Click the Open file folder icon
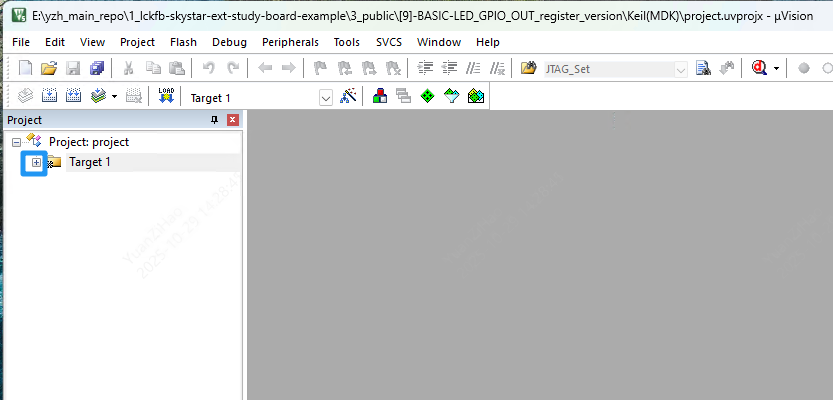The height and width of the screenshot is (400, 833). click(49, 68)
